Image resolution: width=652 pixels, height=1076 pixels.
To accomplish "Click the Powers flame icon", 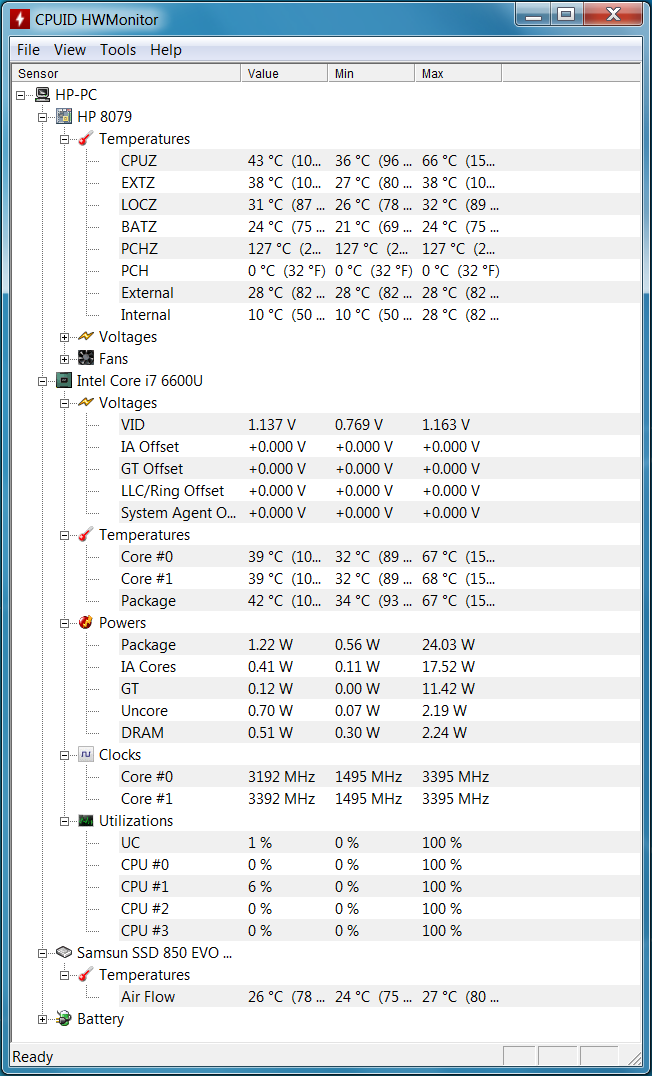I will point(86,622).
